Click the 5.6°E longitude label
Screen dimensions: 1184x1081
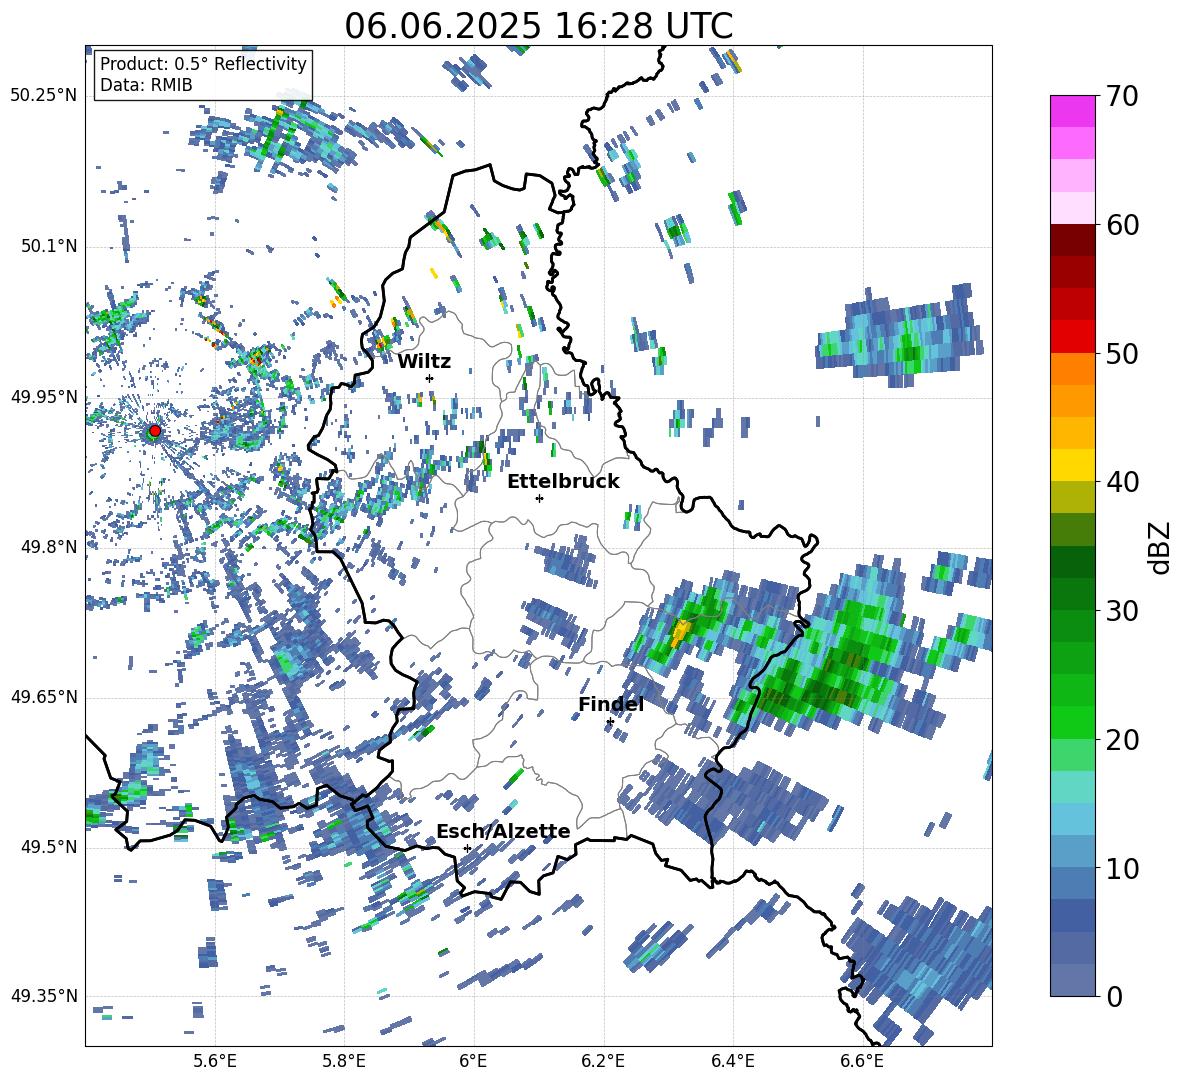tap(215, 1061)
